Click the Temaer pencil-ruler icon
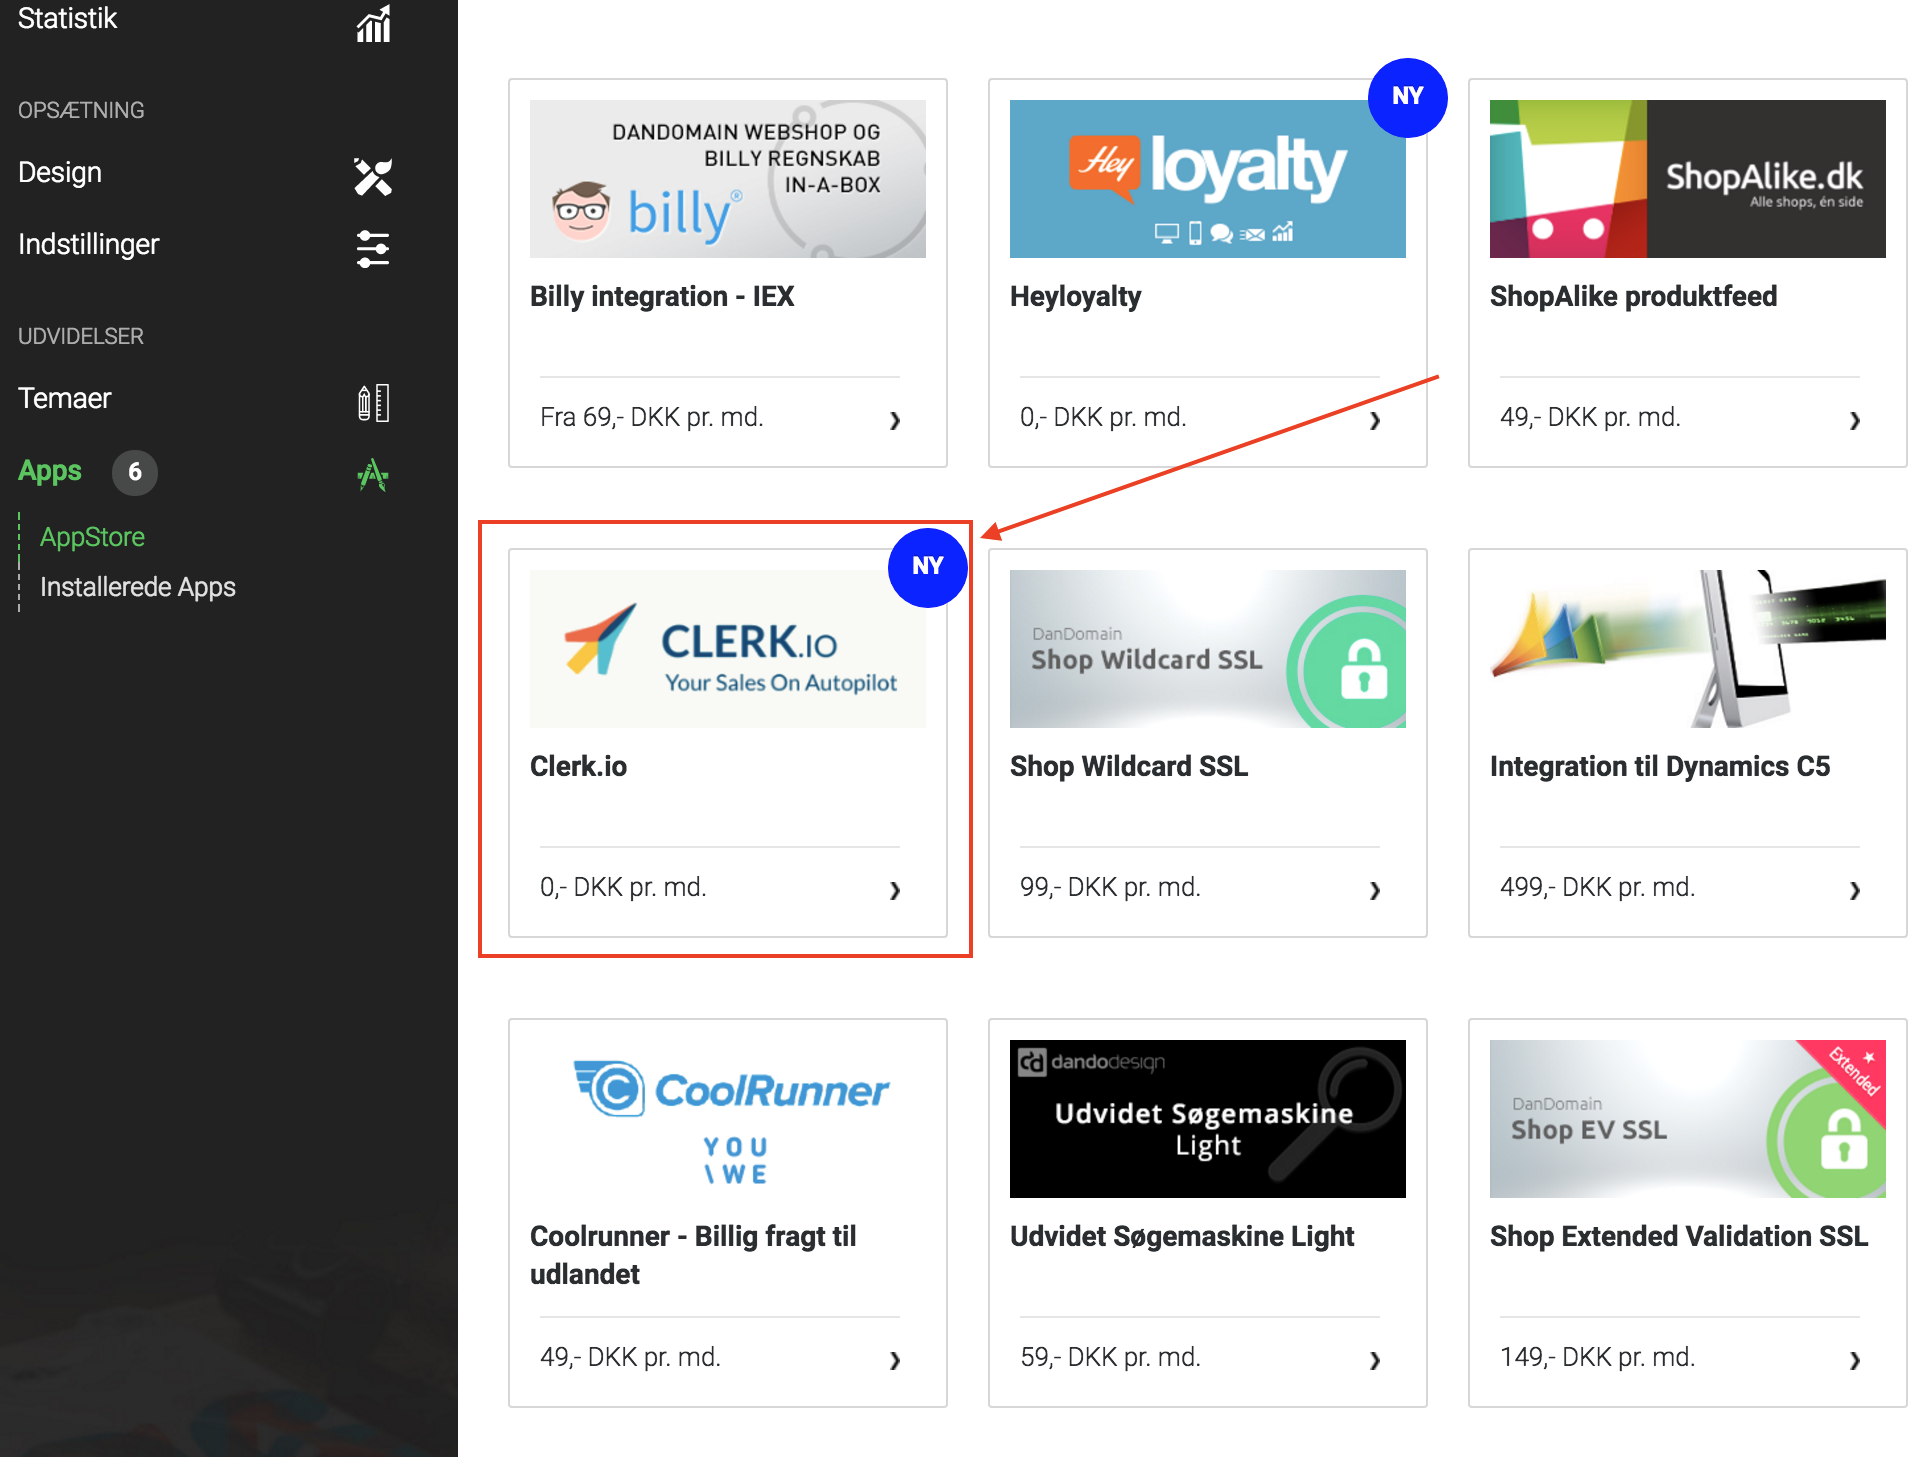This screenshot has height=1457, width=1922. (x=373, y=402)
